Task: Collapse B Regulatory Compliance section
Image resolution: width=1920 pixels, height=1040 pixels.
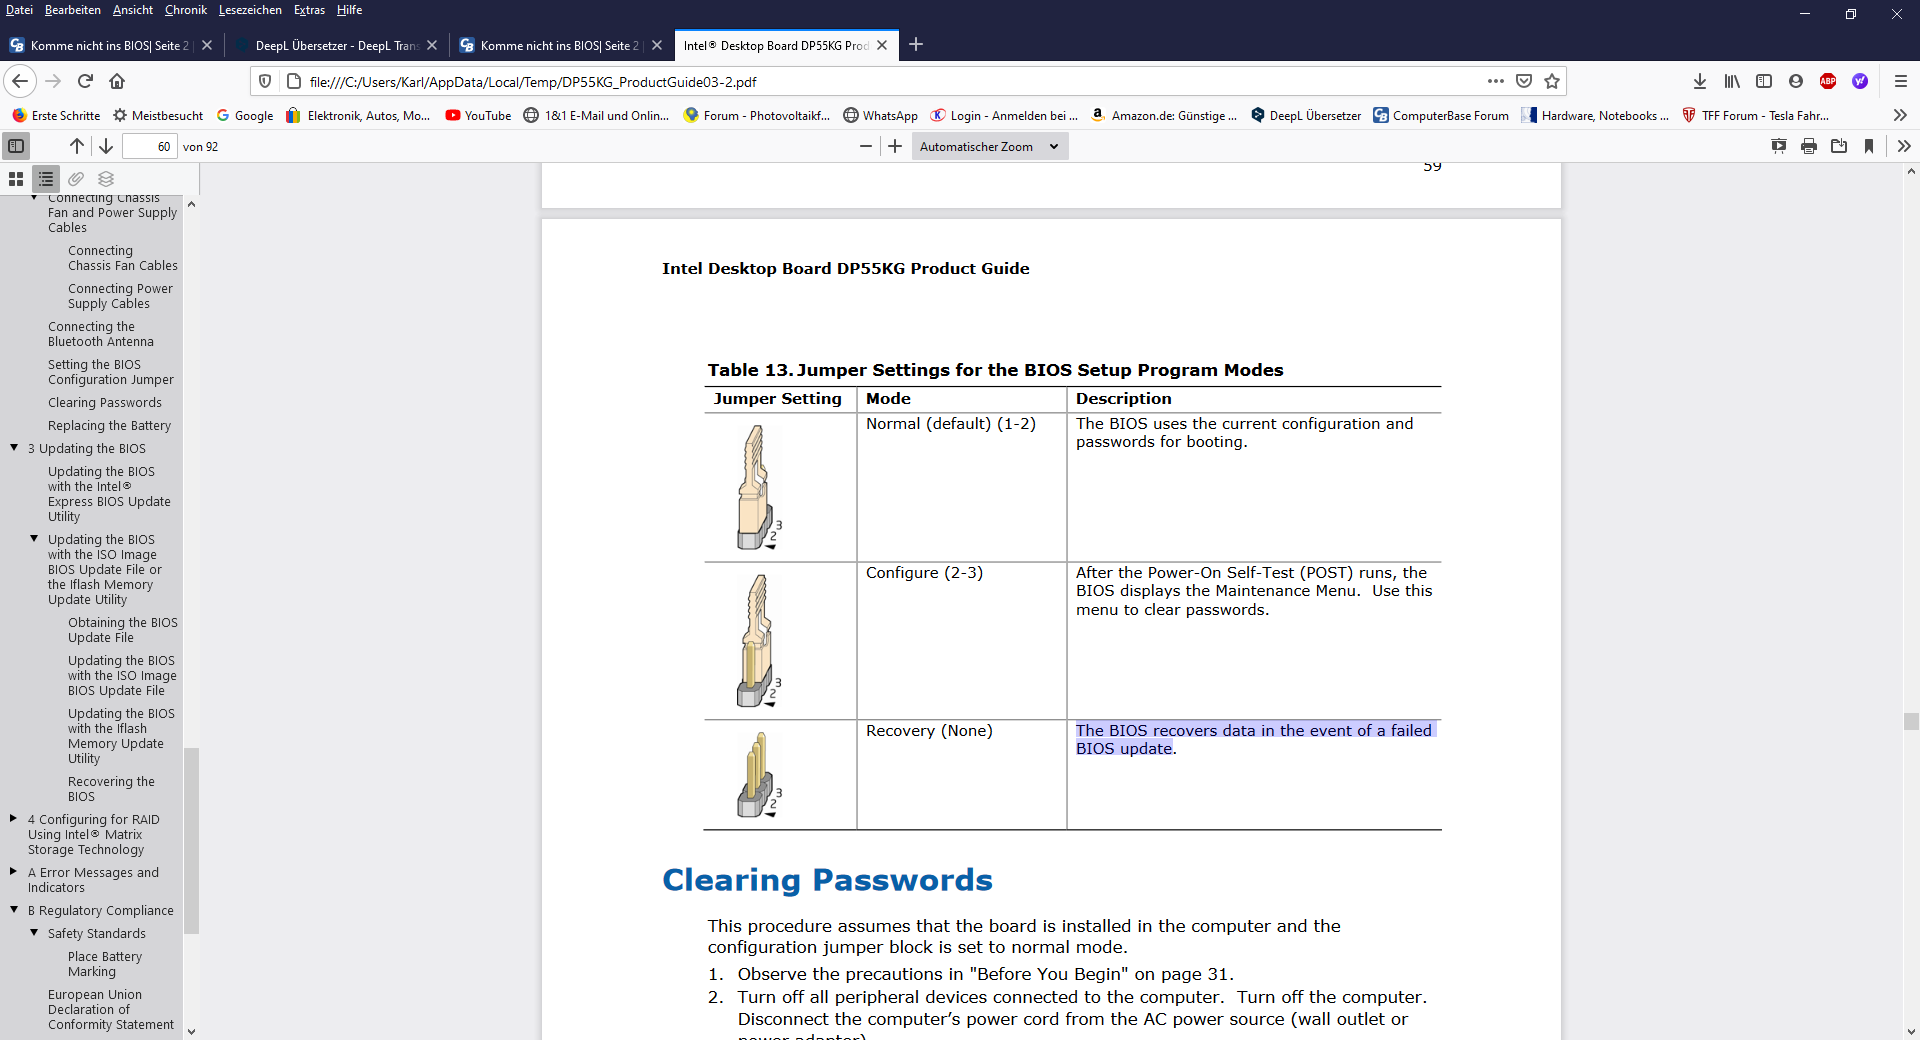Action: tap(14, 910)
